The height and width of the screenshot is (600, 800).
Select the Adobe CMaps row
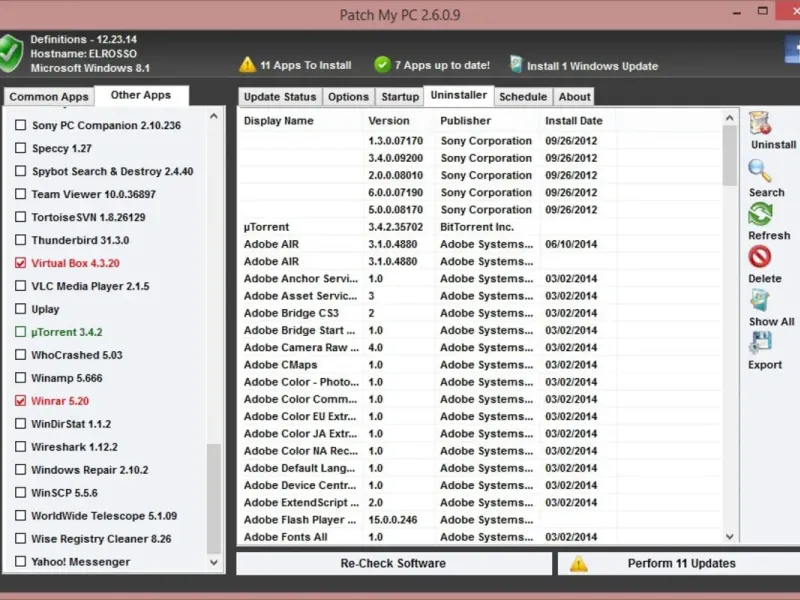(x=480, y=365)
